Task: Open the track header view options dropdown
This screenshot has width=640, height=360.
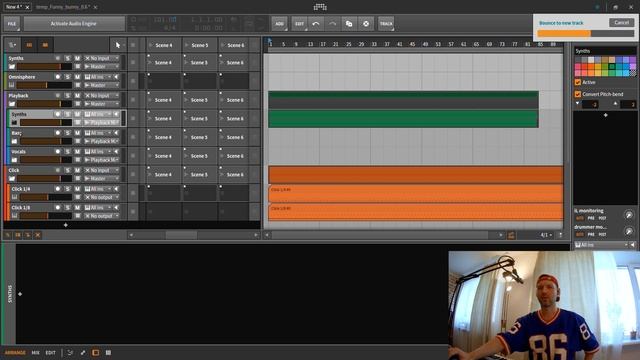Action: pyautogui.click(x=12, y=45)
